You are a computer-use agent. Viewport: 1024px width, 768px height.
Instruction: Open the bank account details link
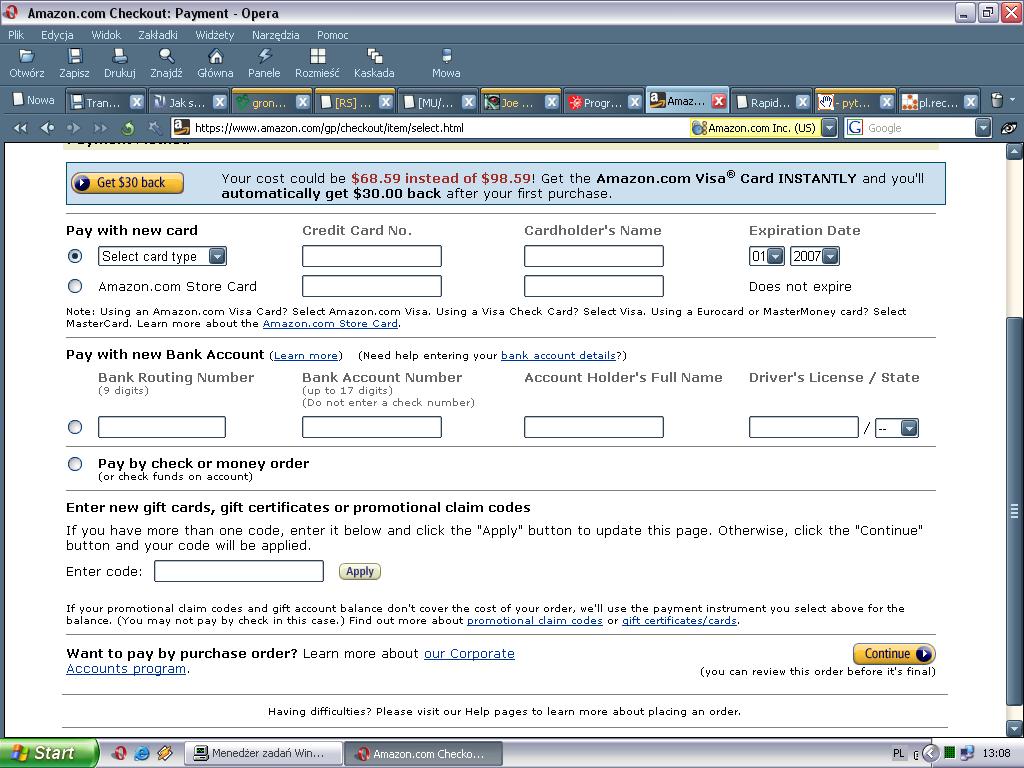558,356
